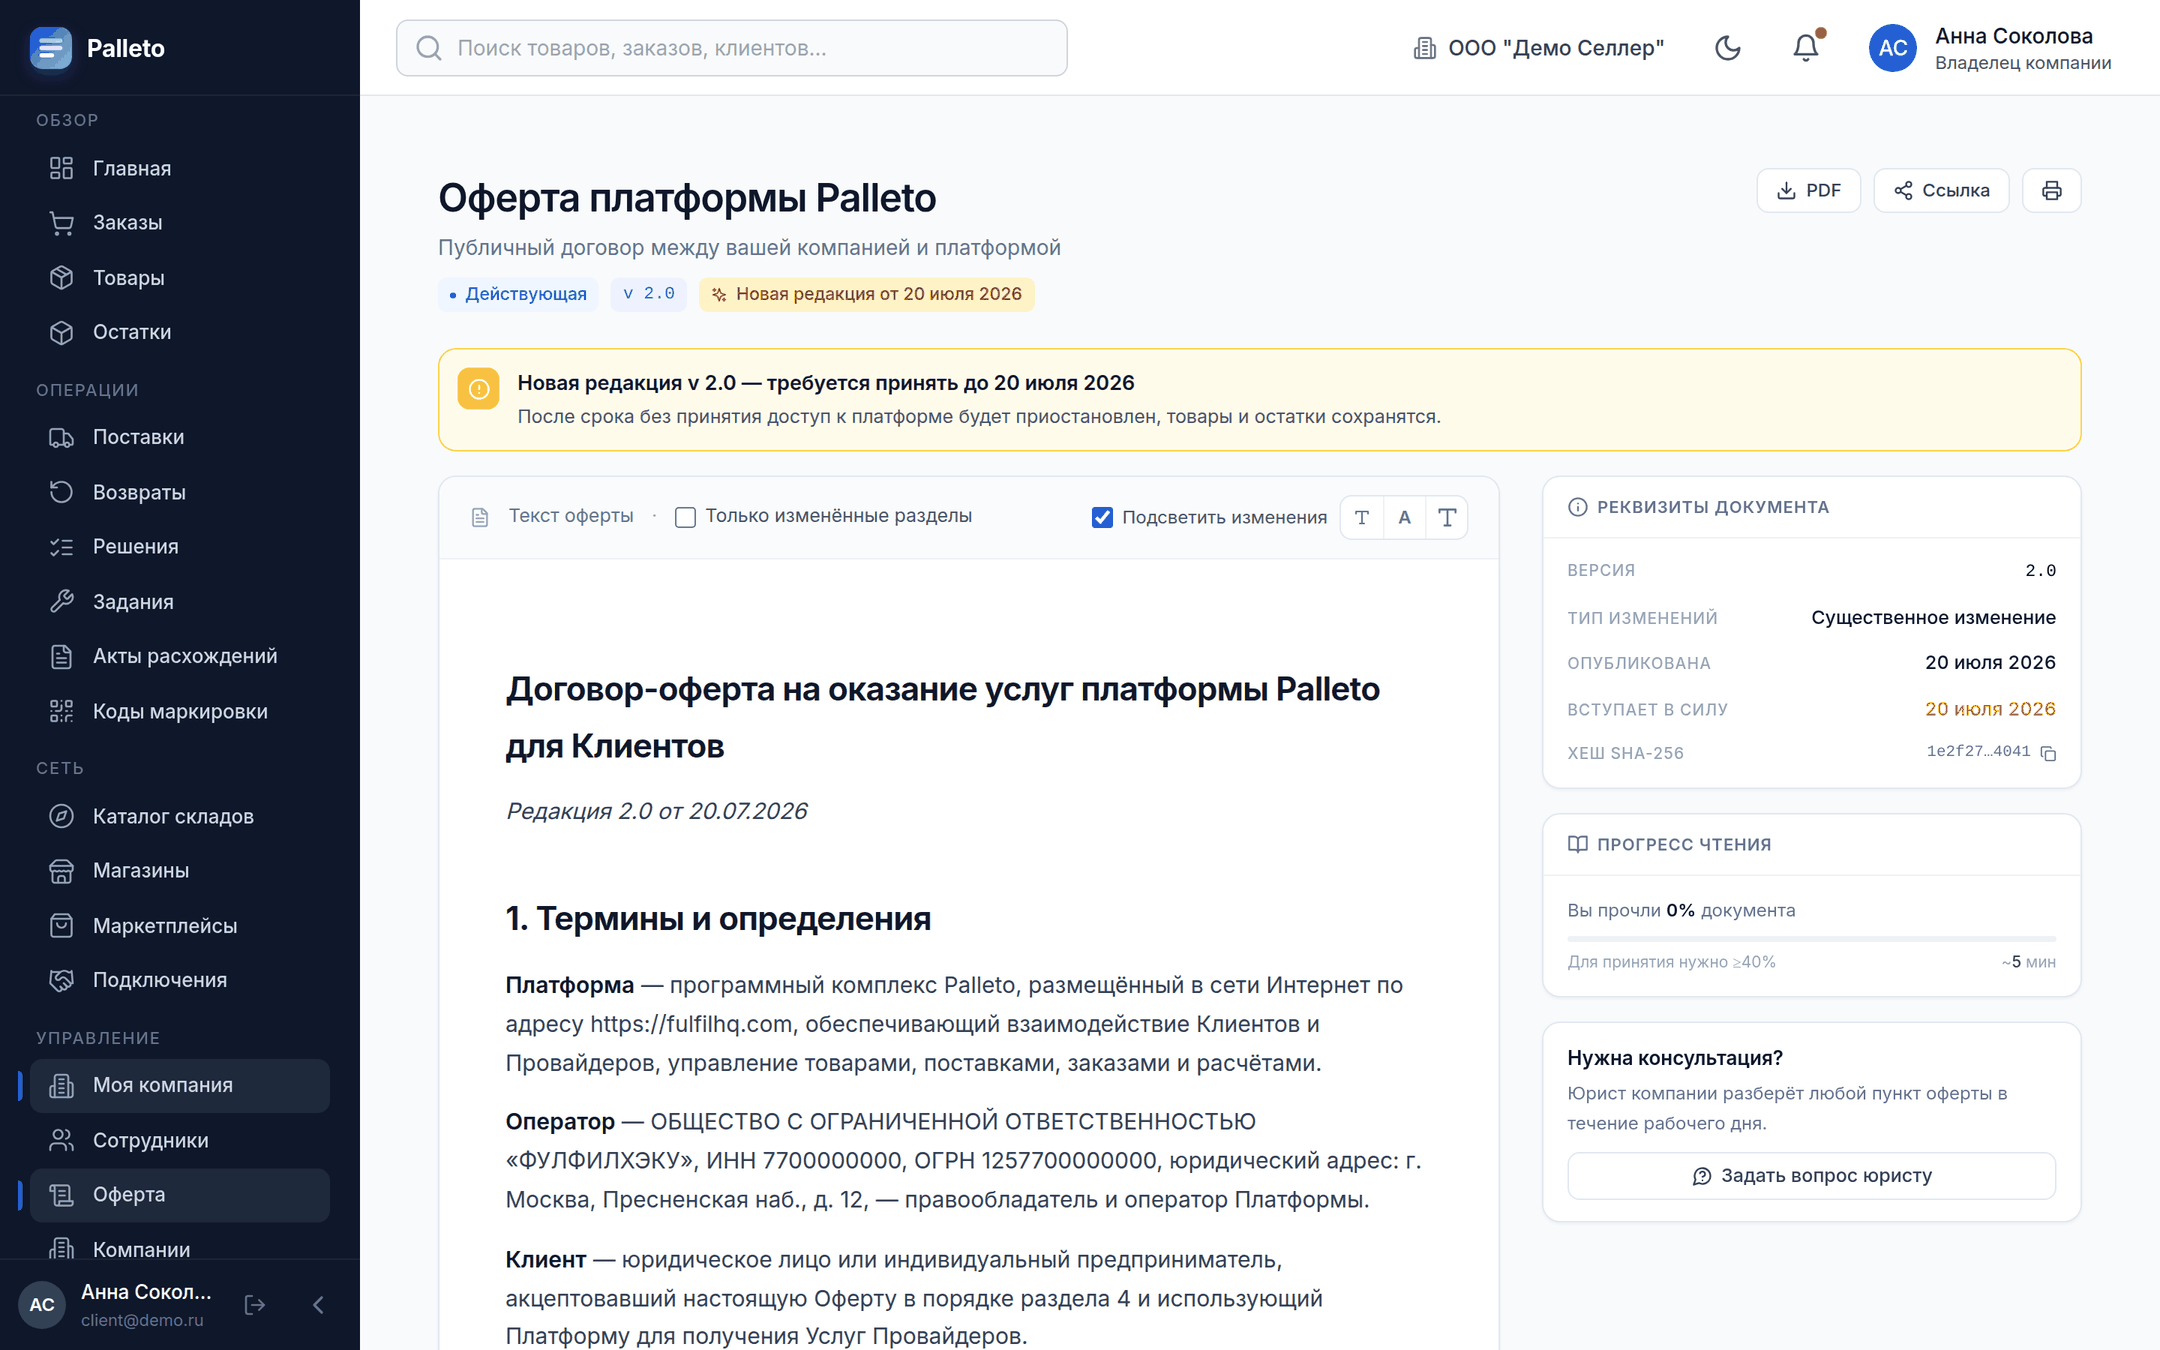Image resolution: width=2160 pixels, height=1350 pixels.
Task: Click Задать вопрос юристу button
Action: (1812, 1176)
